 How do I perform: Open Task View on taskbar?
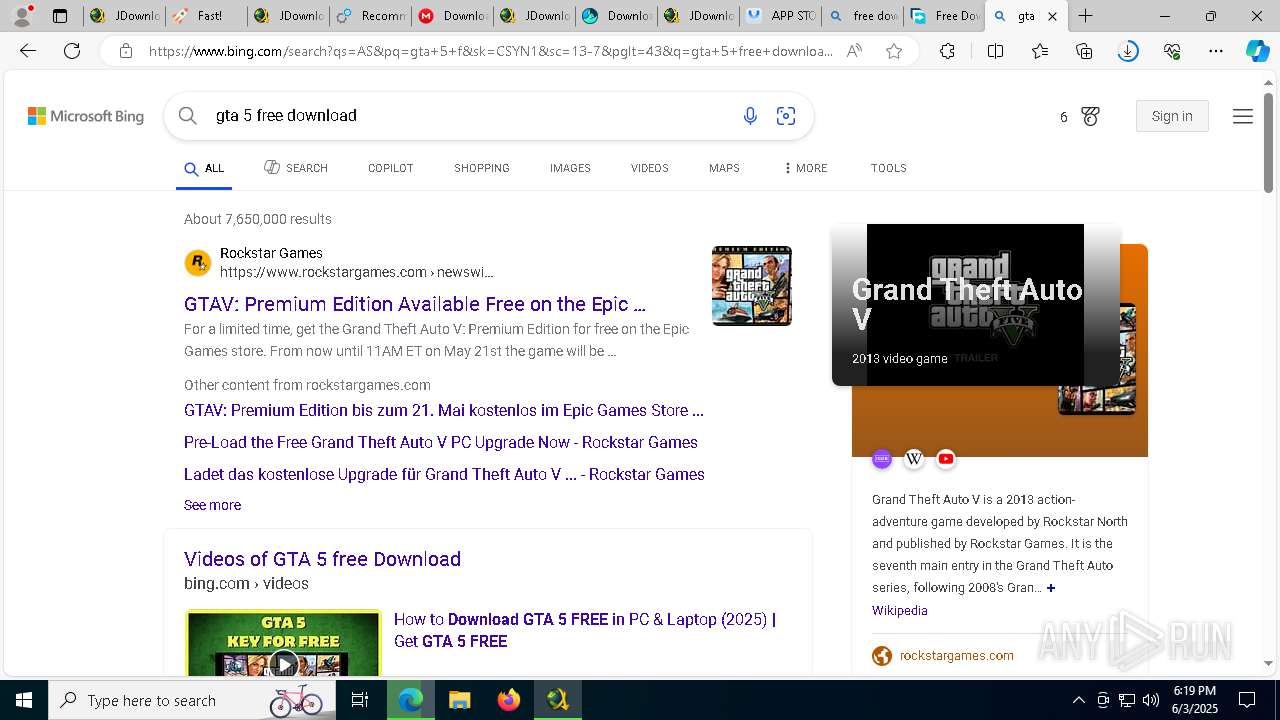[360, 700]
